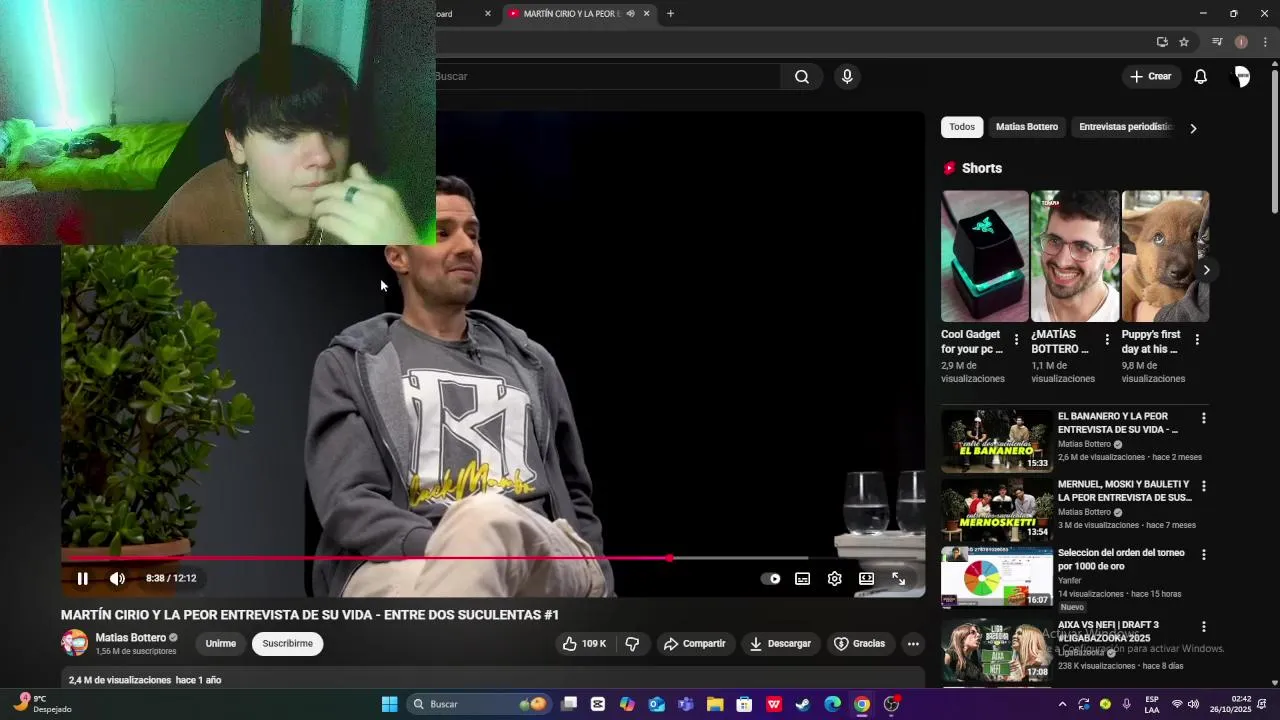This screenshot has height=720, width=1280.
Task: Click the red playhead on the progress bar
Action: 669,558
